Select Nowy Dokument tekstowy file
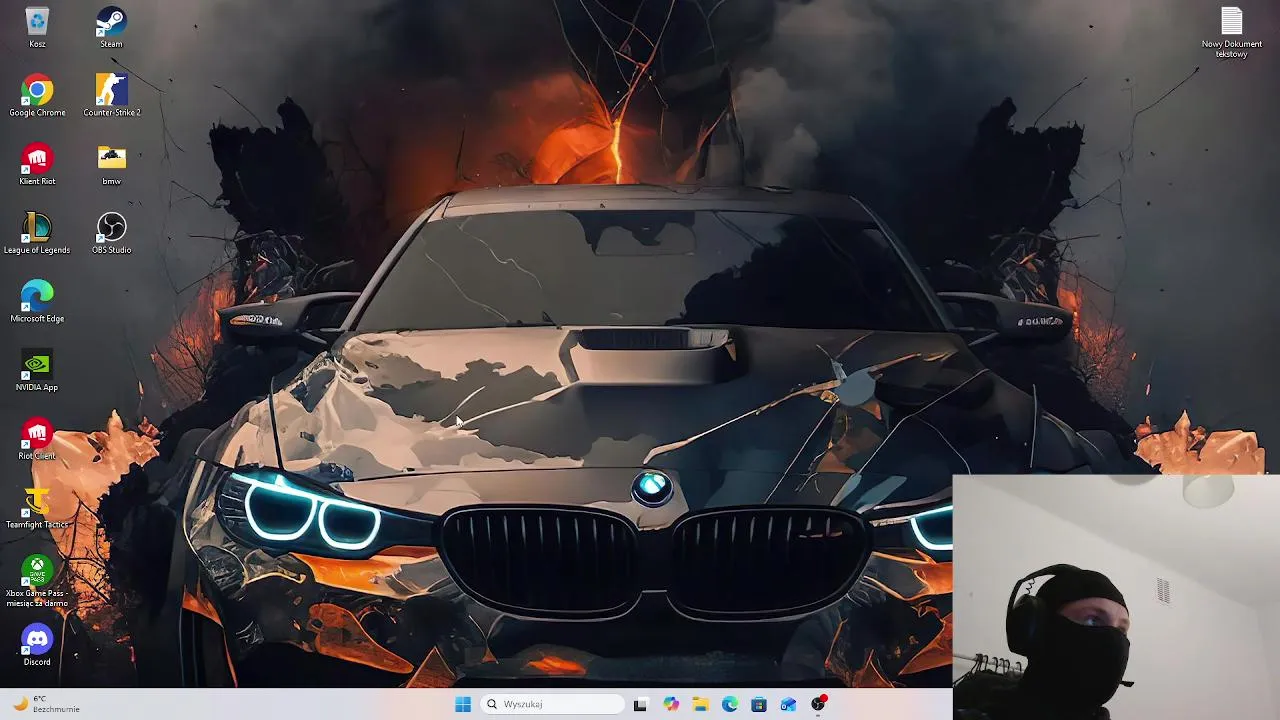1280x720 pixels. (1231, 32)
